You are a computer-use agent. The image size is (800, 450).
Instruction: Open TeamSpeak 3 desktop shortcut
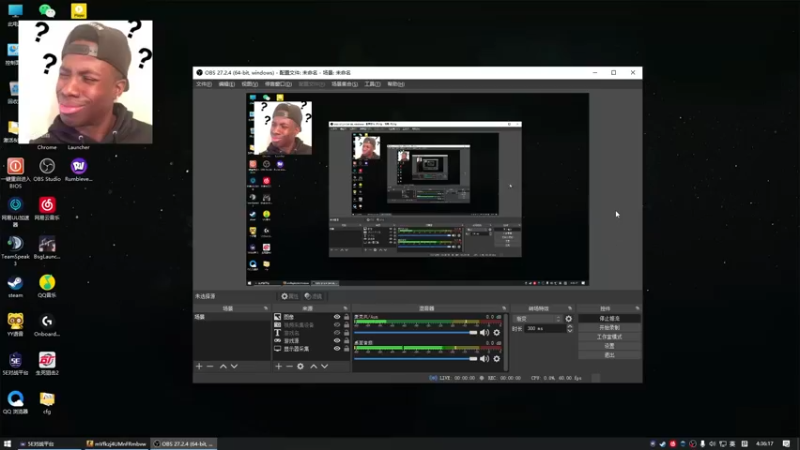15,250
